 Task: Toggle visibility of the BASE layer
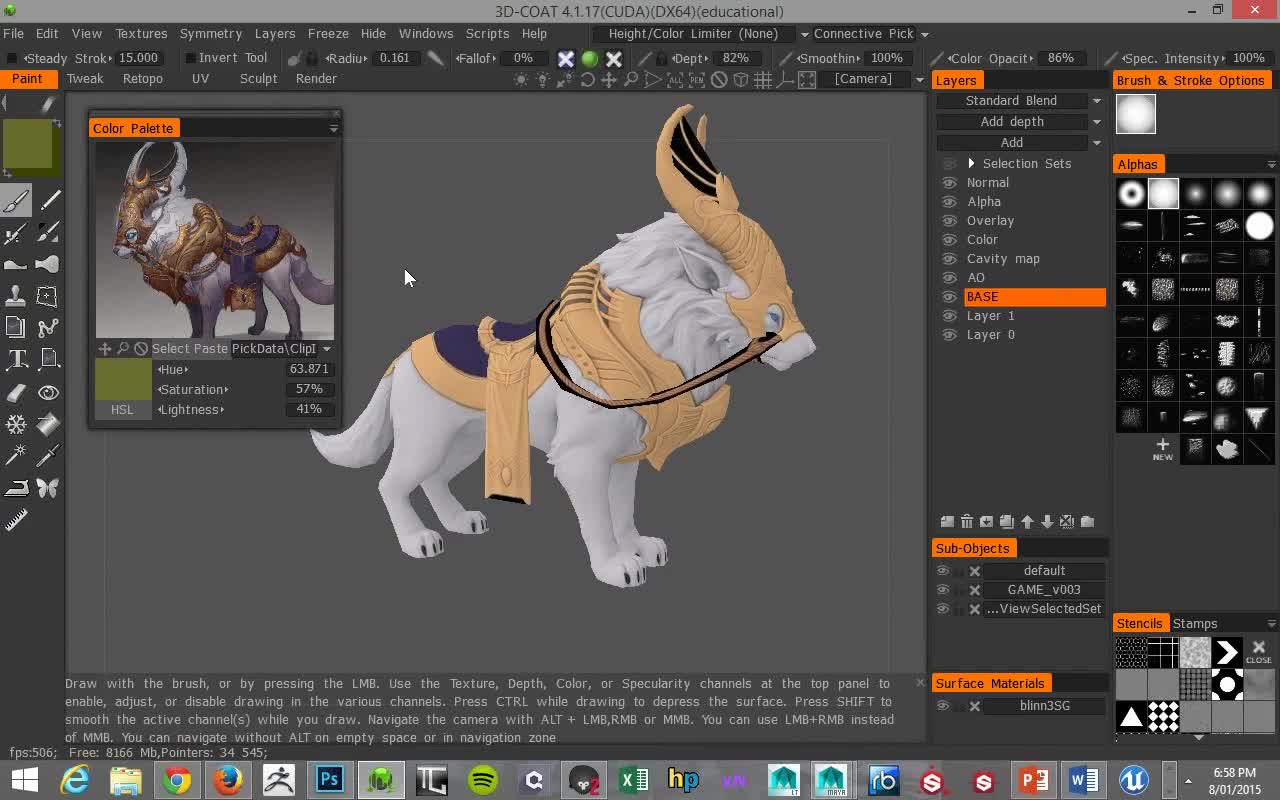(x=949, y=297)
